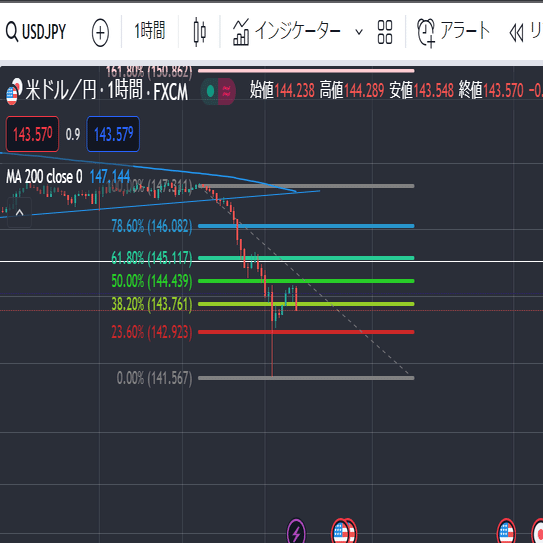Click the 終値143.570 close value
Viewport: 543px width, 543px height.
coord(491,90)
